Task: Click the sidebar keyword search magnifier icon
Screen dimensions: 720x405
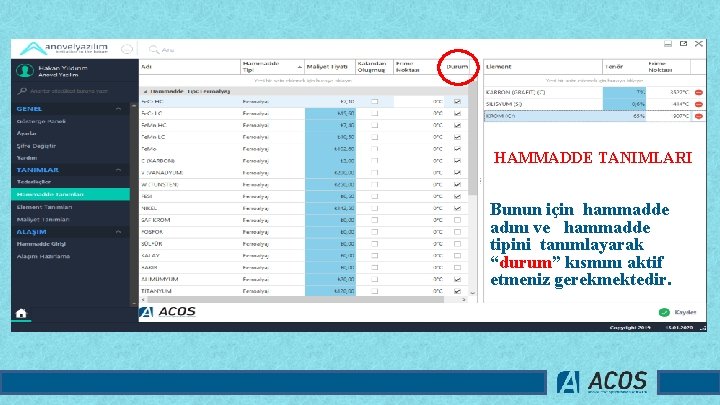Action: pos(22,91)
